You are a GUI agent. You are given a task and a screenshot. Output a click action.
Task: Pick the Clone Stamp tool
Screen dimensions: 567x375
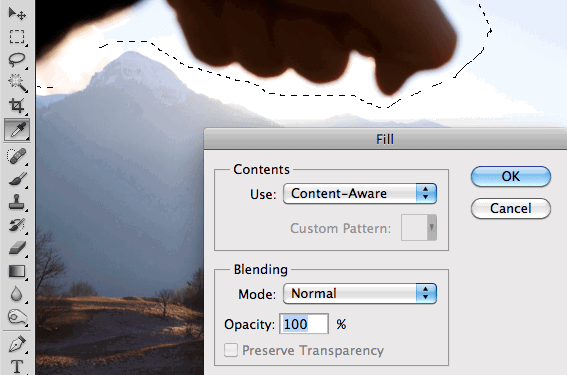[17, 202]
